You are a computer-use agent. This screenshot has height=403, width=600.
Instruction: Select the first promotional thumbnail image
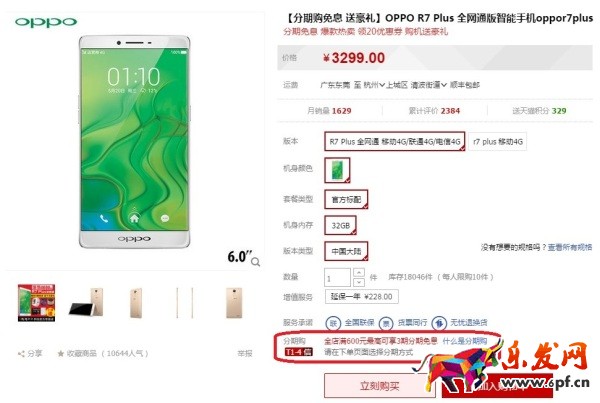click(37, 303)
